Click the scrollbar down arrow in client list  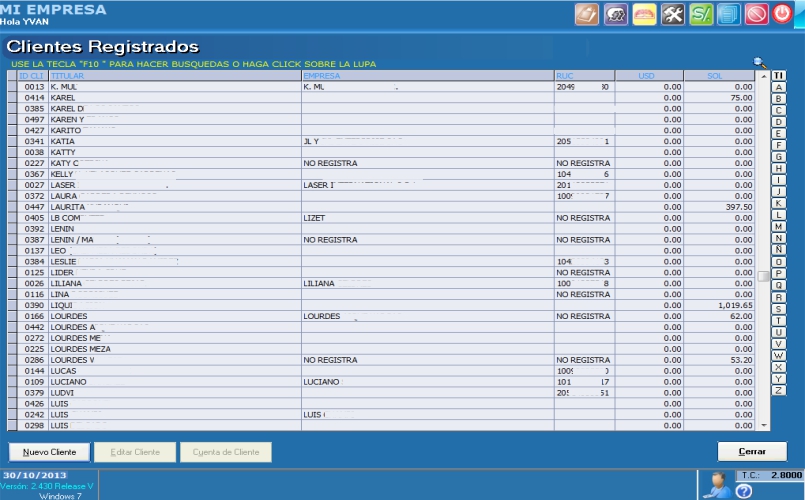click(764, 425)
